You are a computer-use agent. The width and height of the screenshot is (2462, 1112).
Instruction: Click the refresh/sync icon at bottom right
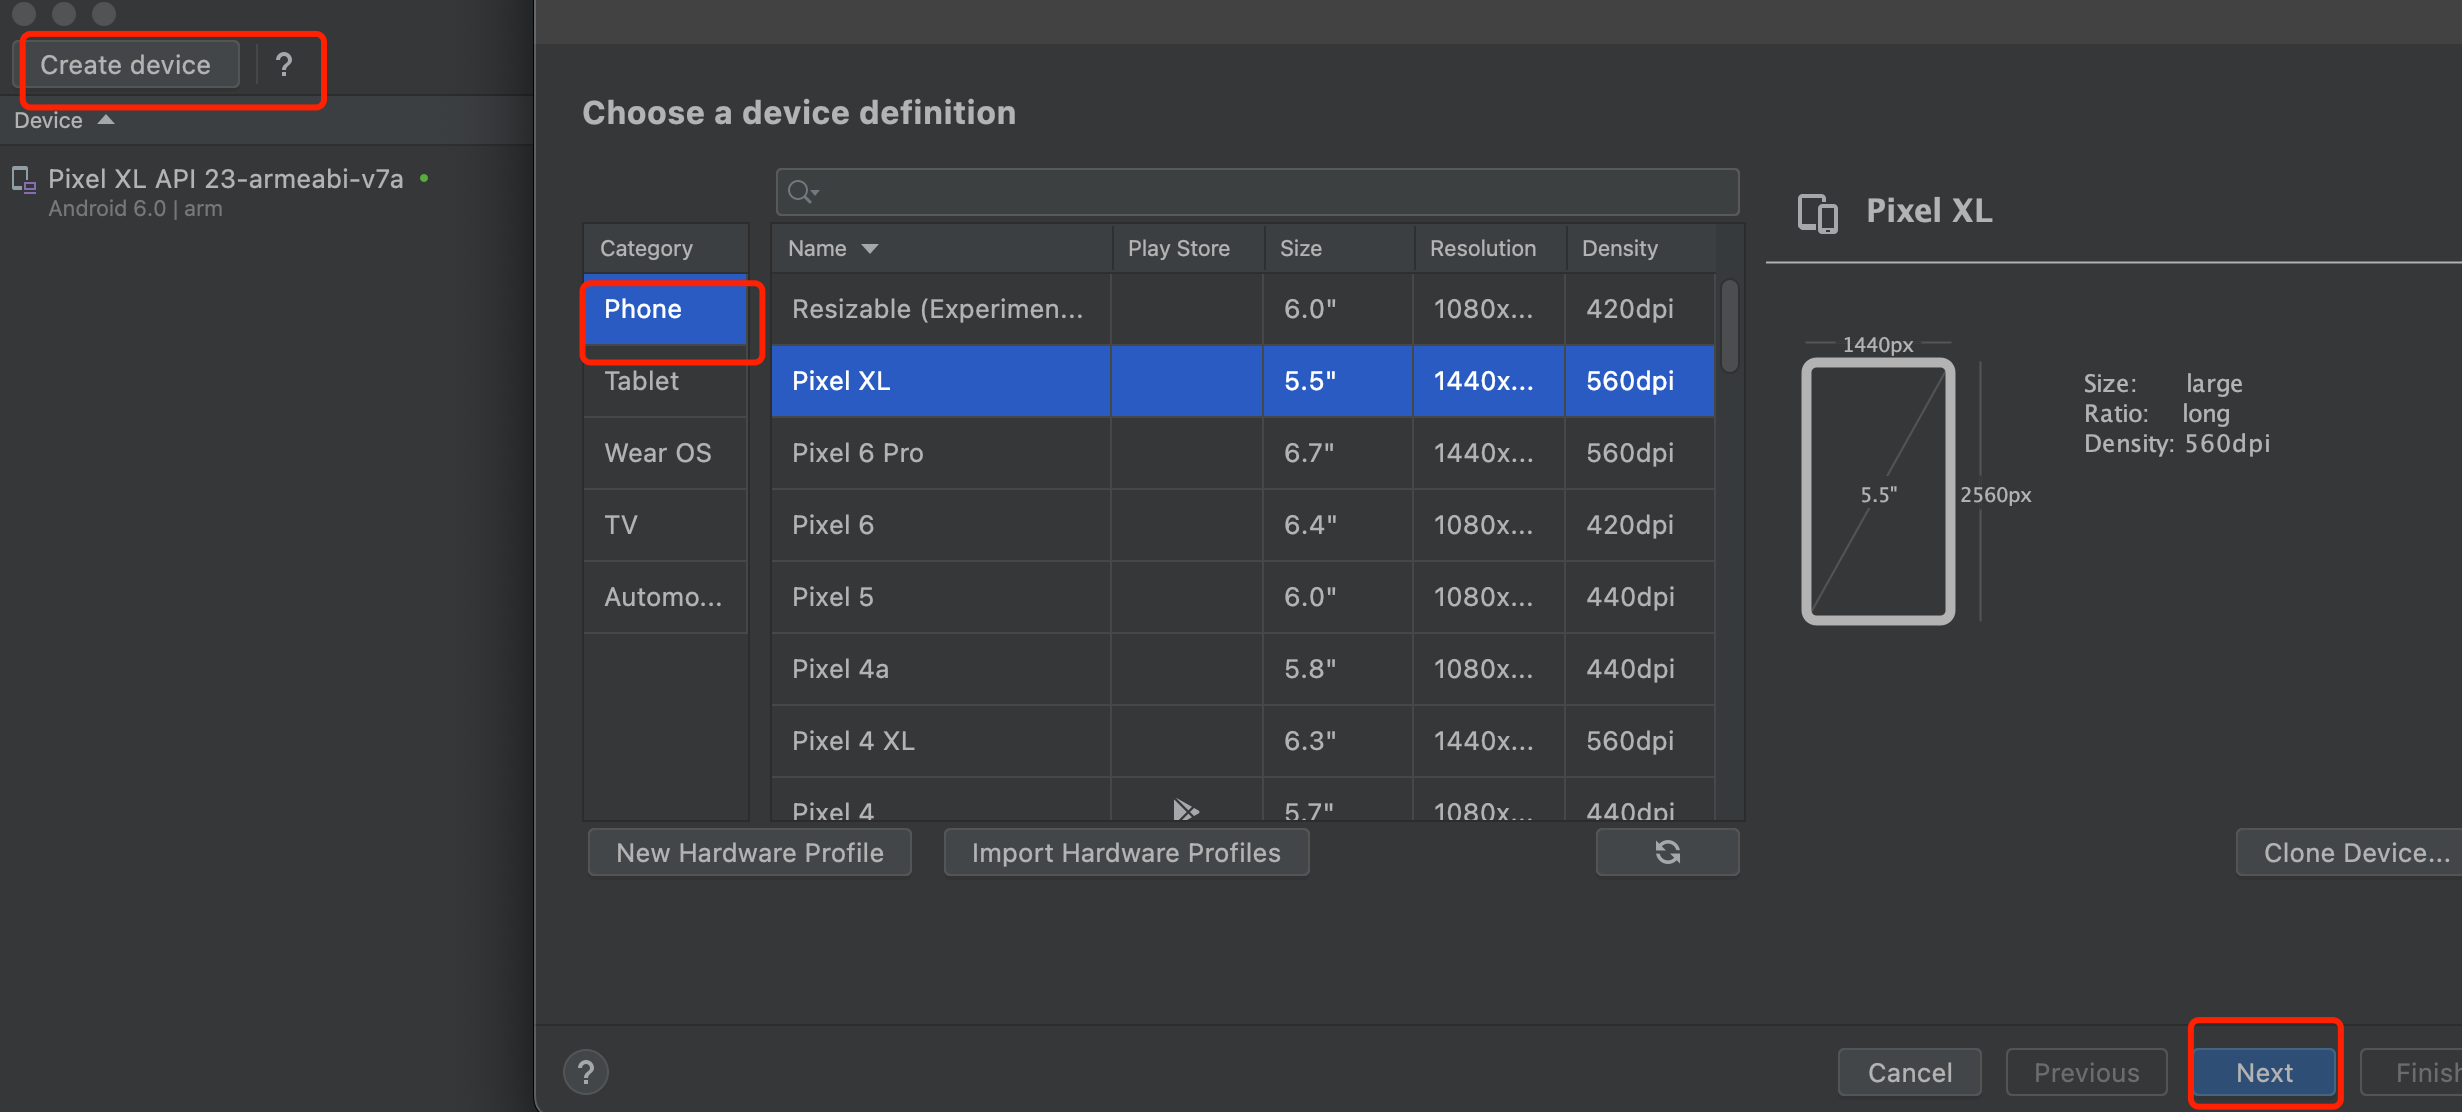[1669, 853]
